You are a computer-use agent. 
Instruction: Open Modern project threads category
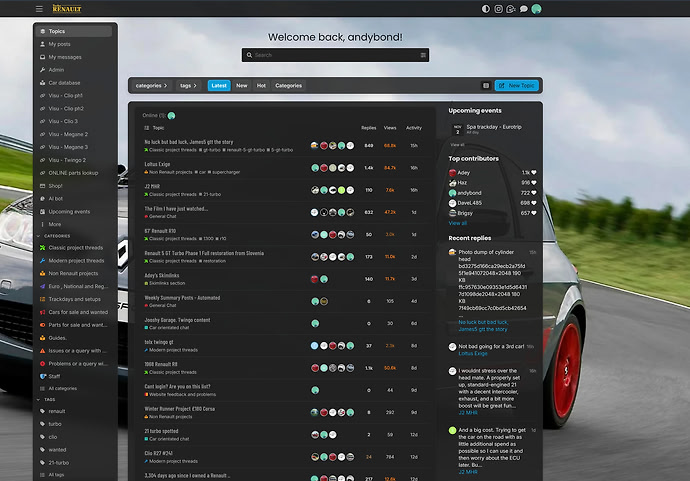pos(74,261)
